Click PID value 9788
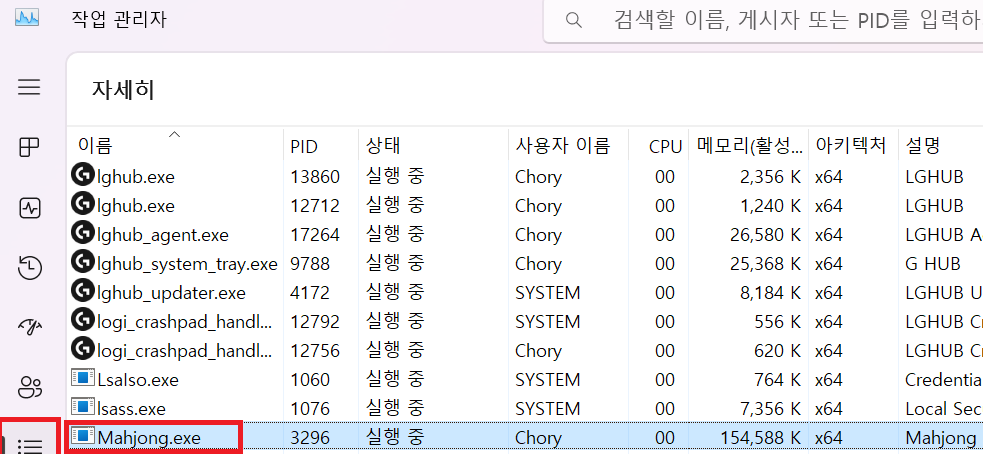The image size is (983, 454). [x=310, y=264]
